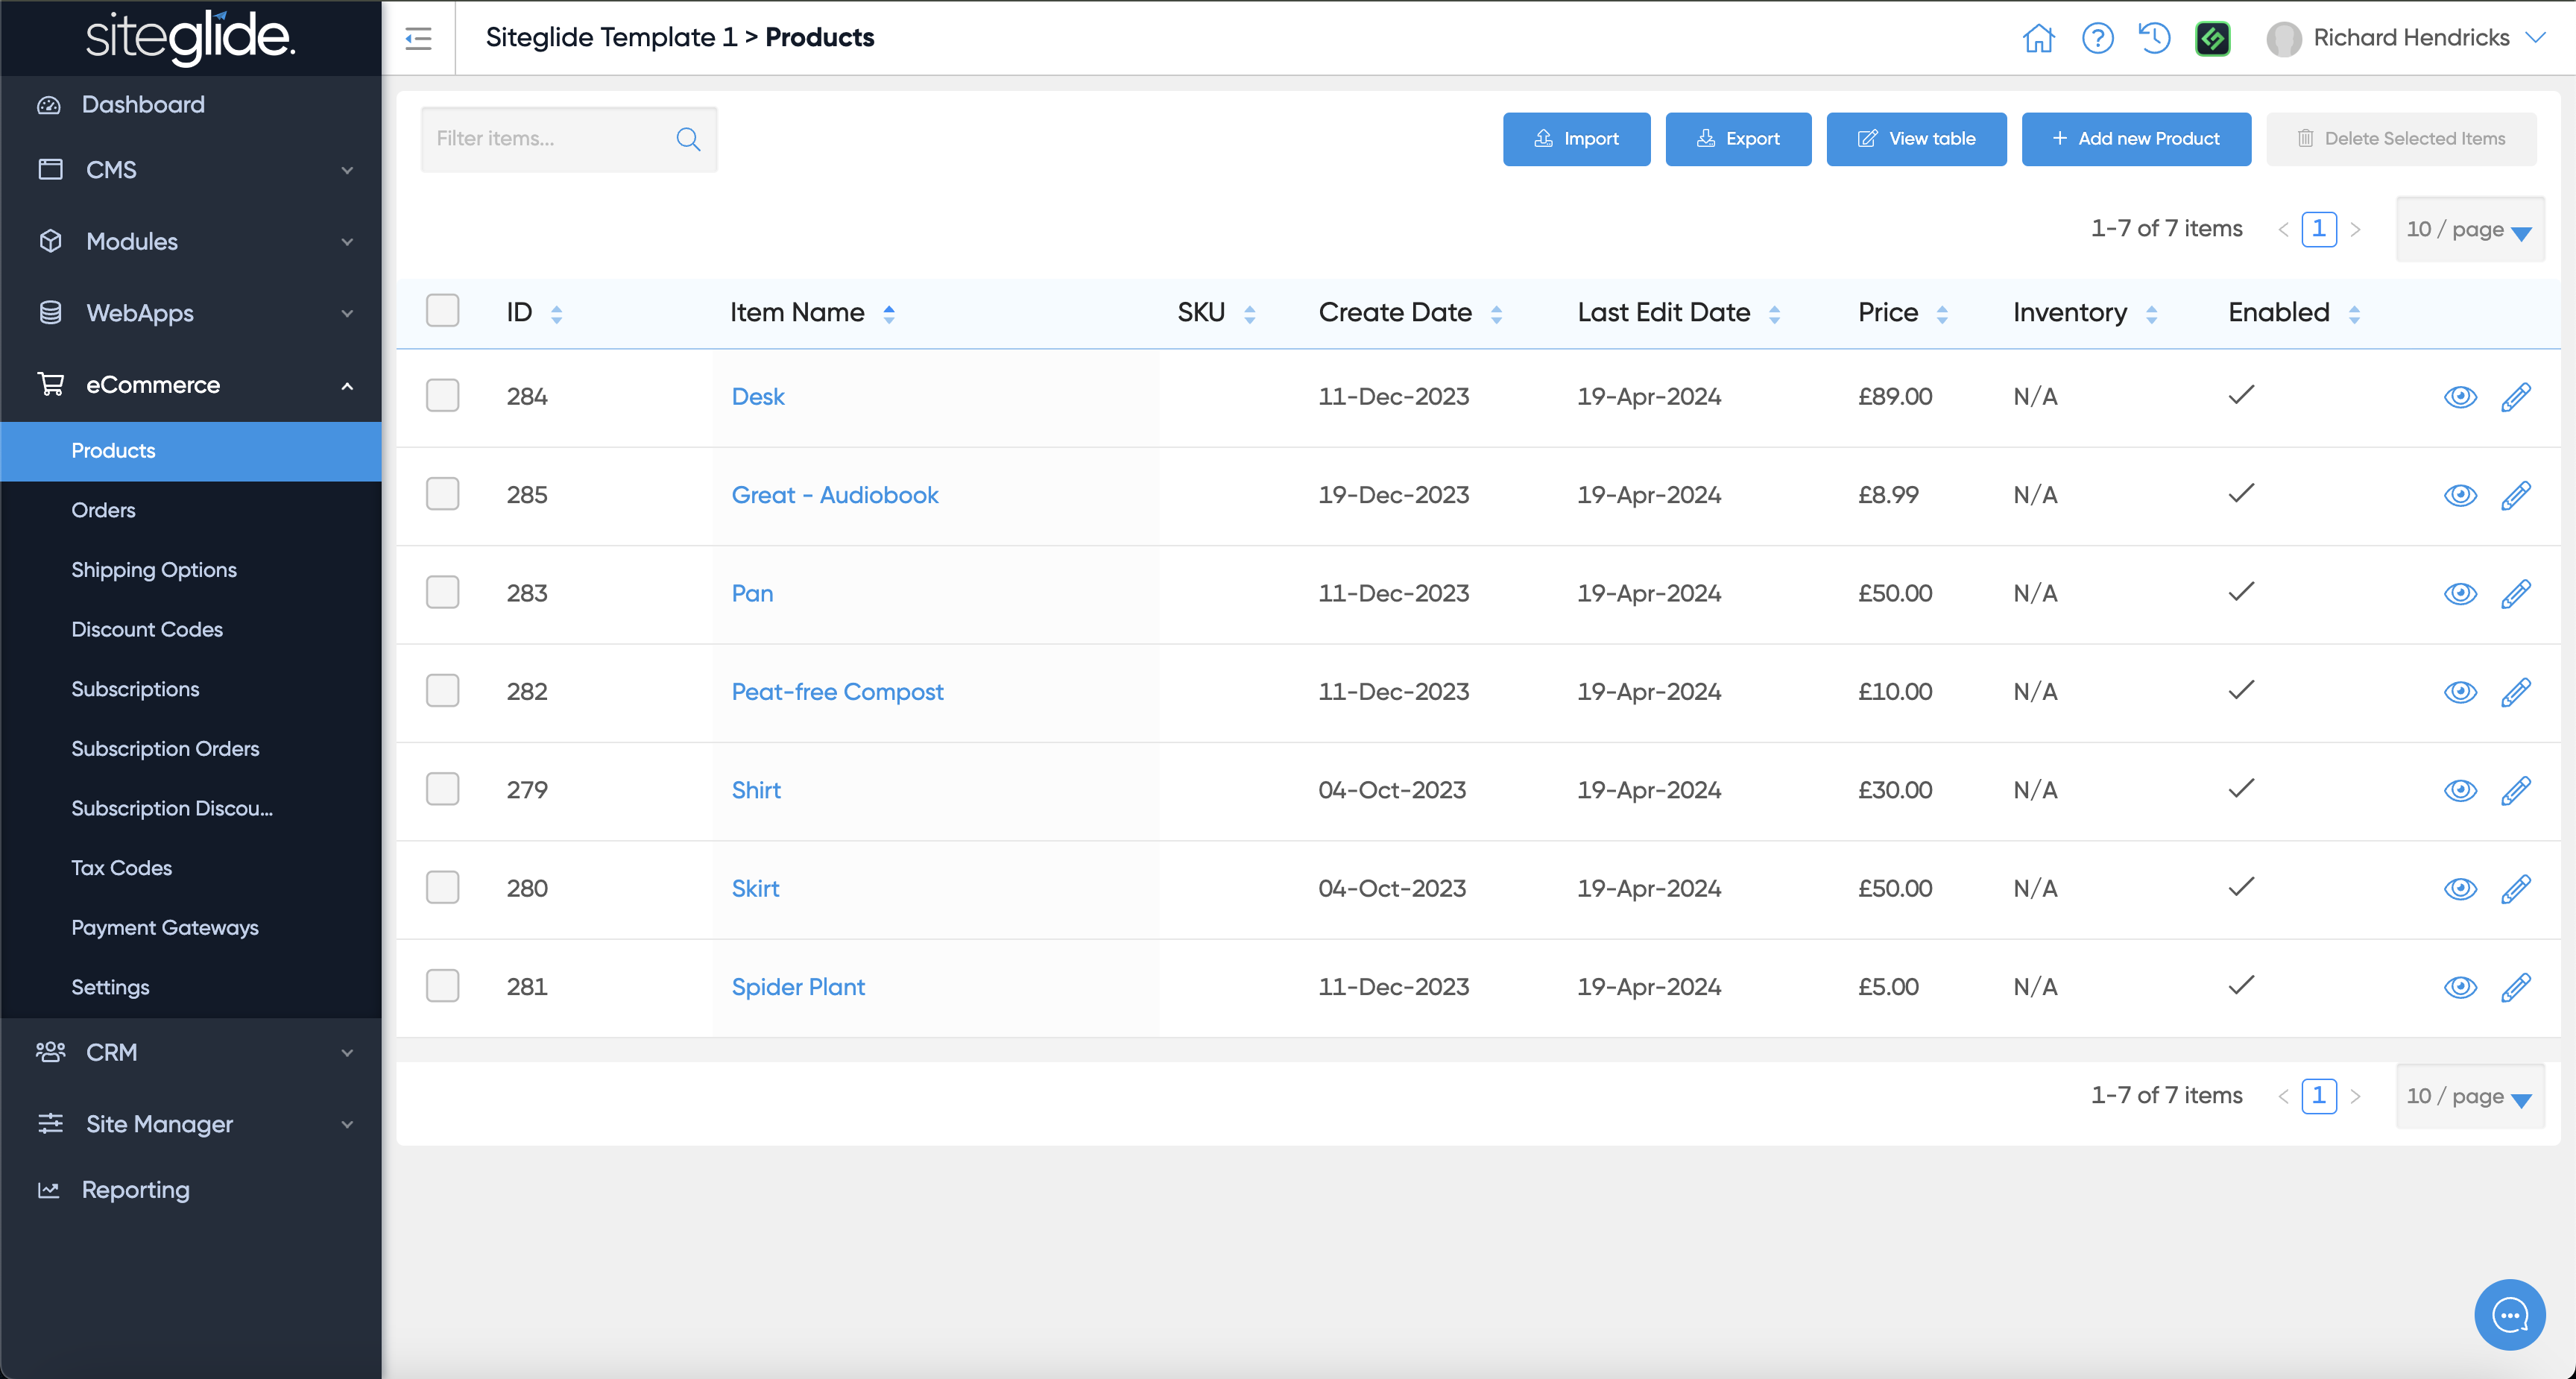
Task: Click the Add new Product button
Action: click(2135, 139)
